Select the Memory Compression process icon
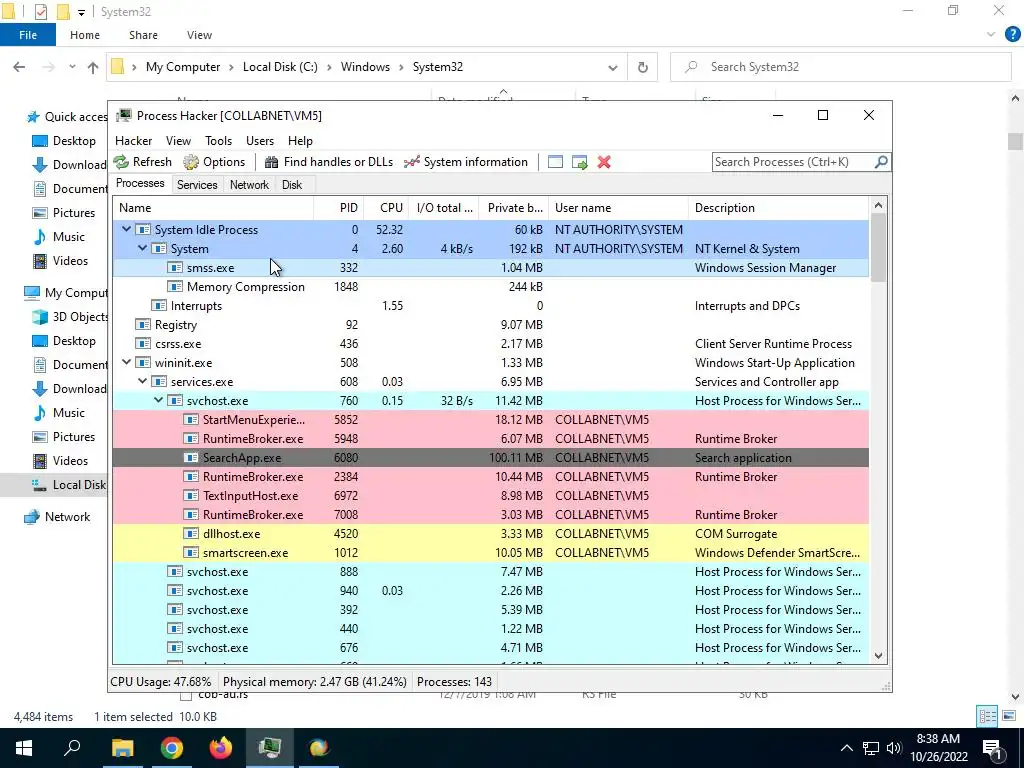The image size is (1024, 768). click(174, 287)
